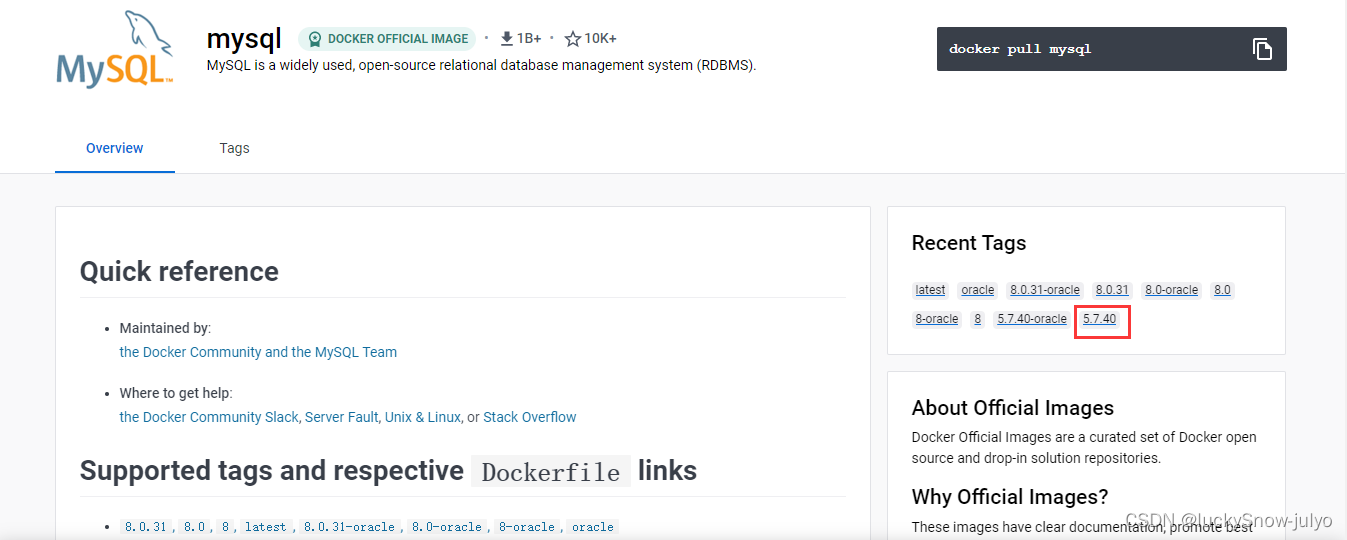Viewport: 1347px width, 540px height.
Task: Click the 'Supported tags and respective Dockerfile links' heading
Action: [388, 471]
